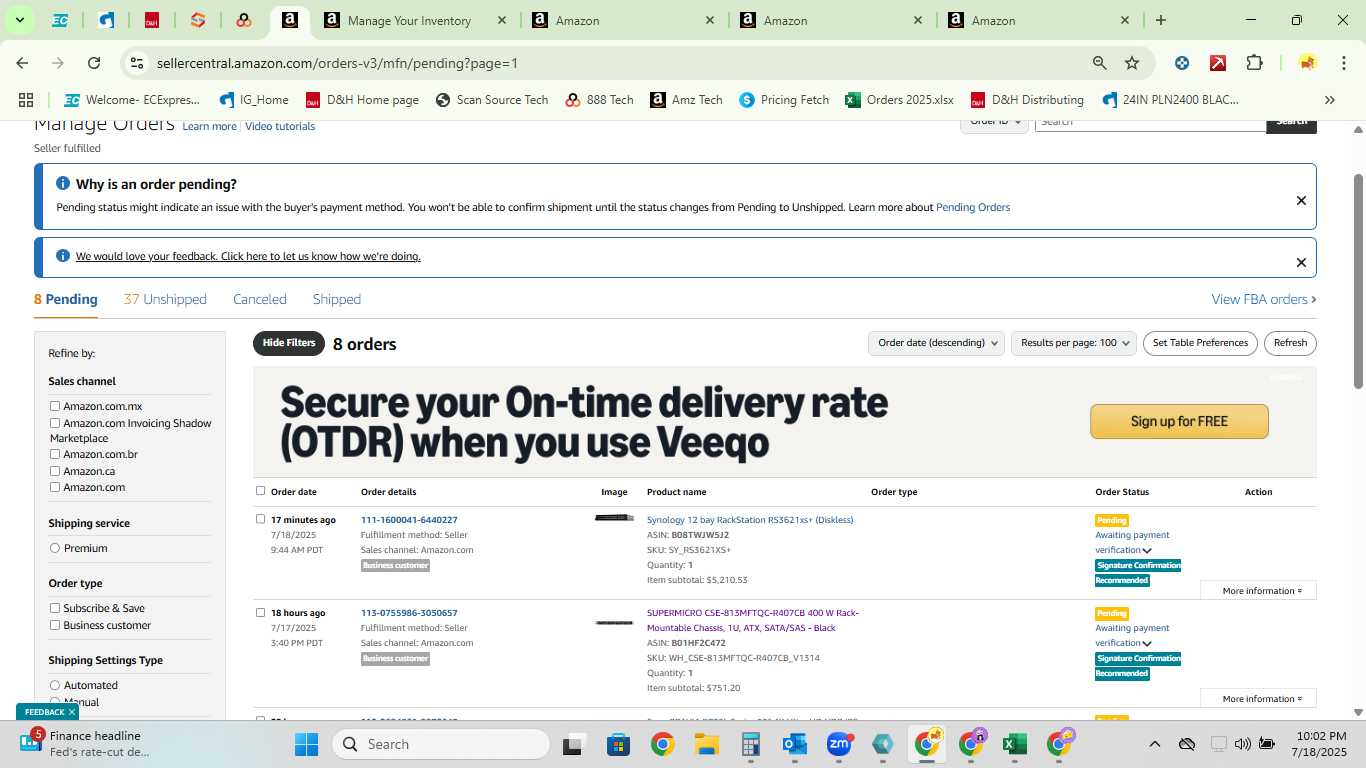Open a new browser tab
This screenshot has height=768, width=1366.
(x=1161, y=20)
